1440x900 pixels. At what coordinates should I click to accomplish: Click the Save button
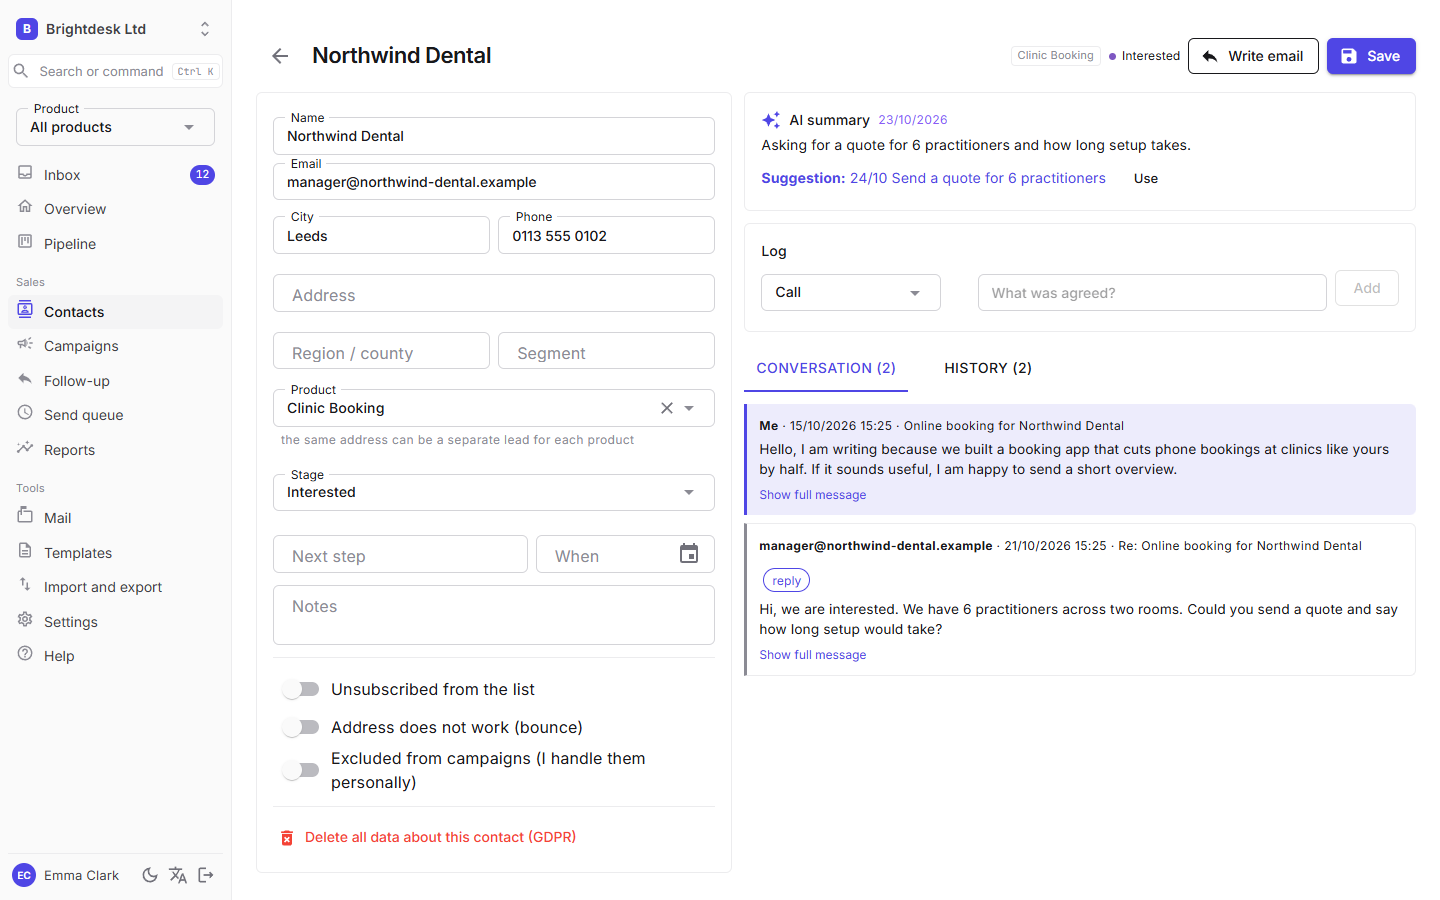[x=1371, y=56]
